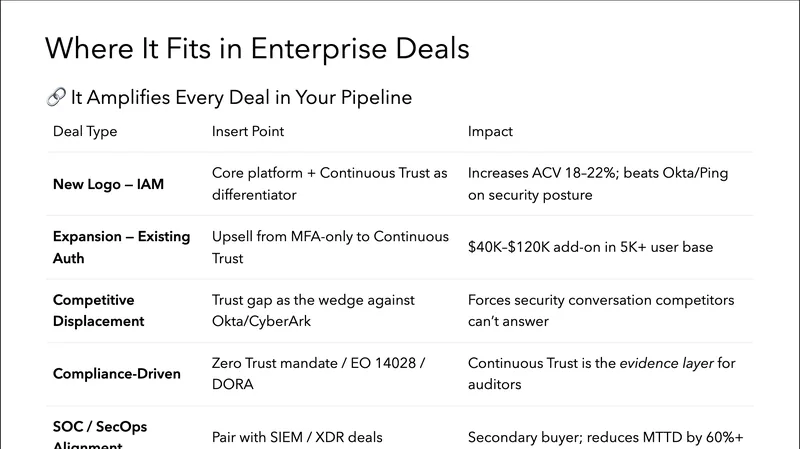This screenshot has height=449, width=800.
Task: Click the '$40K–$120K add-on' impact cell
Action: [x=590, y=247]
